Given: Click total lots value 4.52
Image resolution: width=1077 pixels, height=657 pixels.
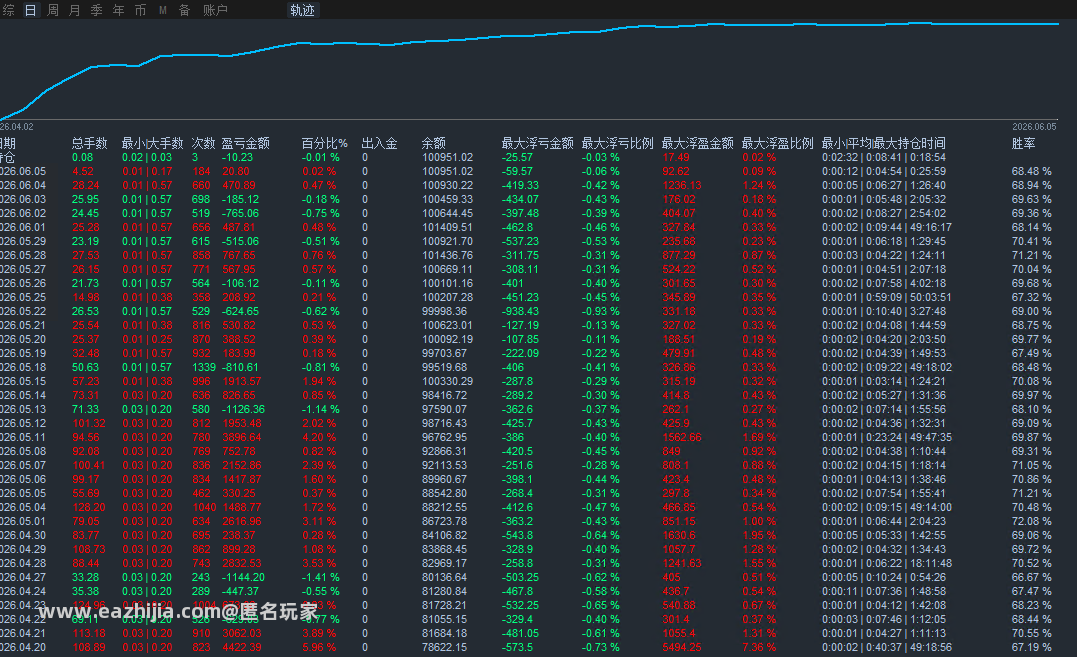Looking at the screenshot, I should click(x=82, y=172).
